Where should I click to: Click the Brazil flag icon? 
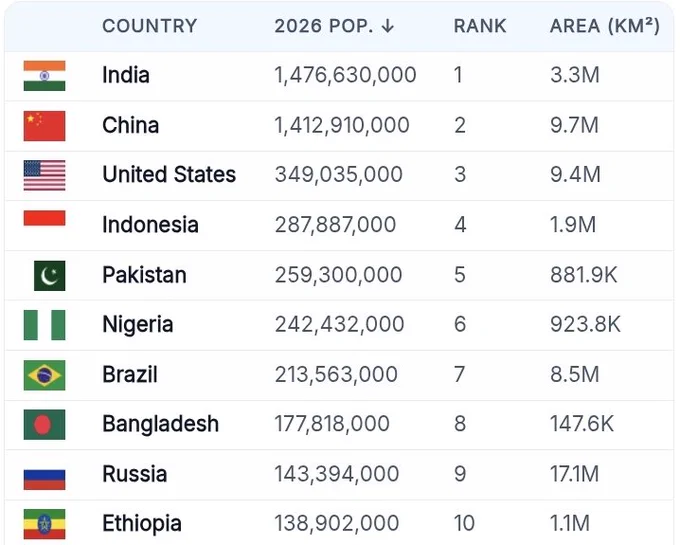[44, 375]
